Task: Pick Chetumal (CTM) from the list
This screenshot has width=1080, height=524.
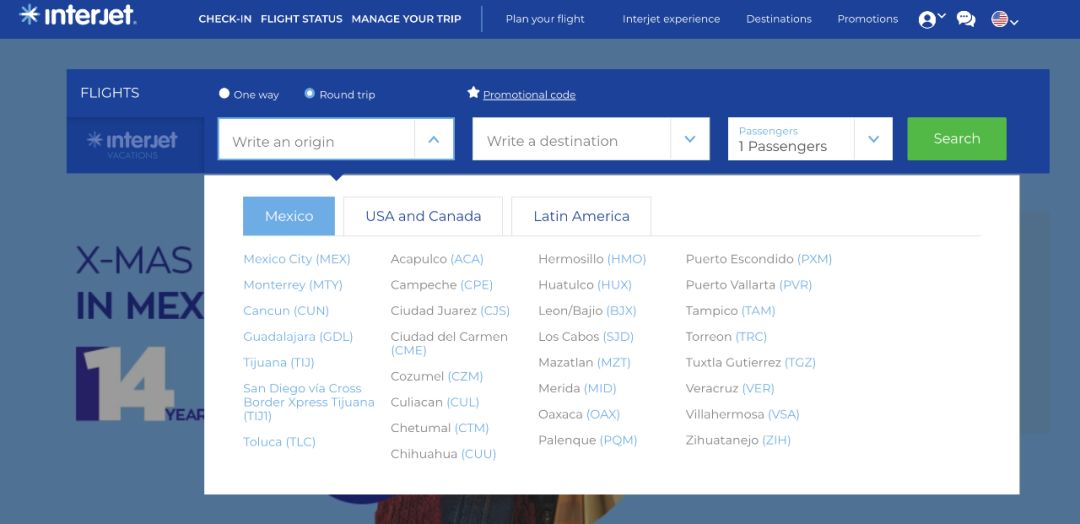Action: pos(439,428)
